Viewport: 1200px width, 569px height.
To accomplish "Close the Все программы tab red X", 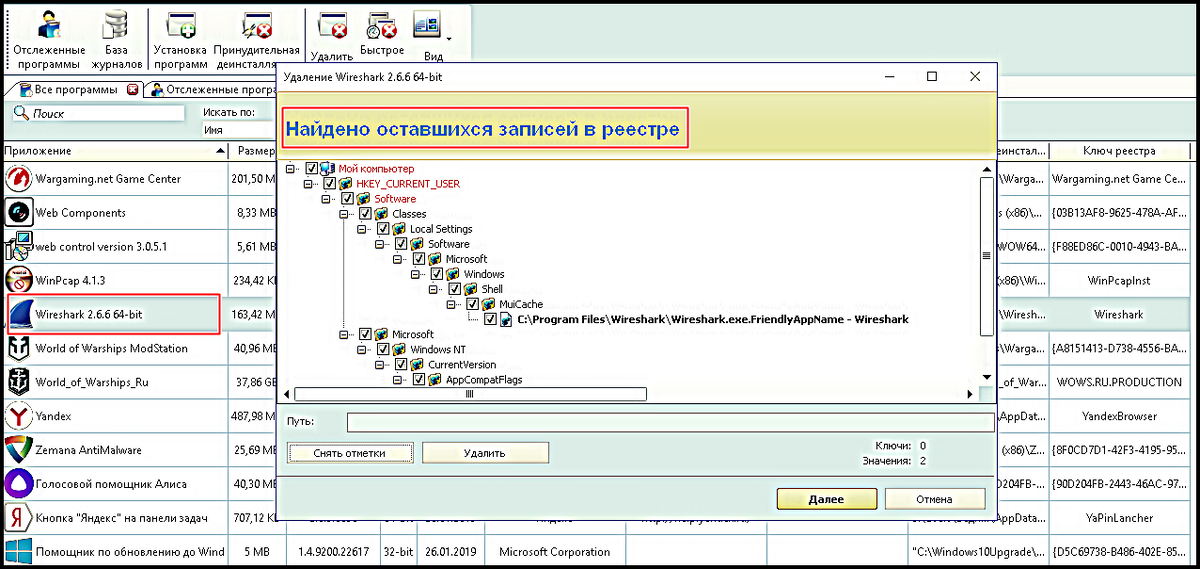I will pos(132,89).
